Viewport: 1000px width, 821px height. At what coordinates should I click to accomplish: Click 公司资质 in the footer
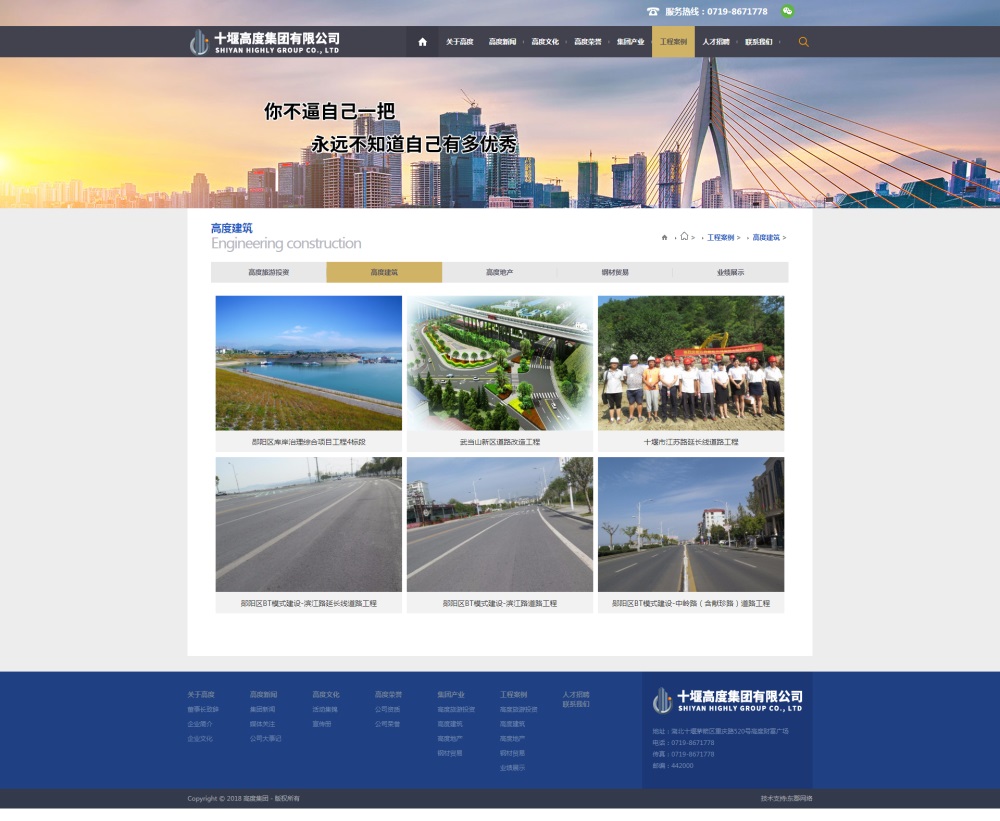pos(387,709)
